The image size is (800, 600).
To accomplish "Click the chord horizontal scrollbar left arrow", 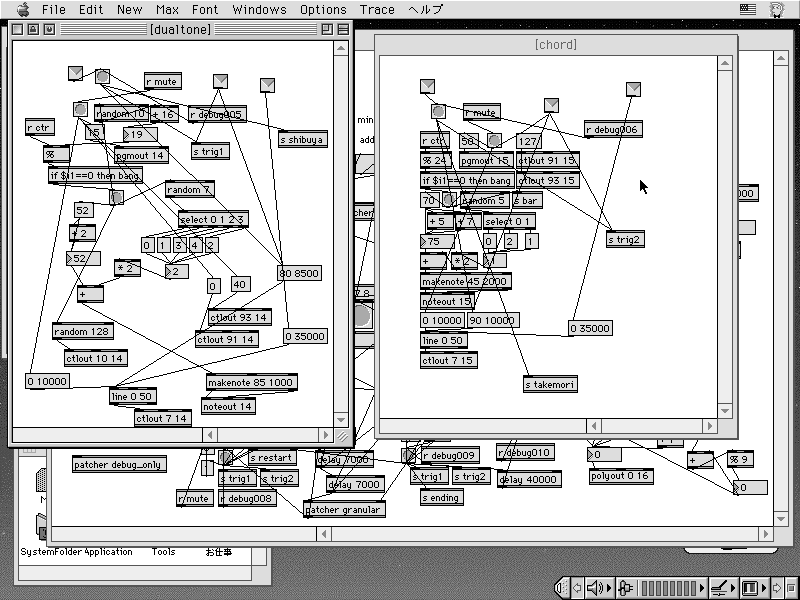I will 593,426.
